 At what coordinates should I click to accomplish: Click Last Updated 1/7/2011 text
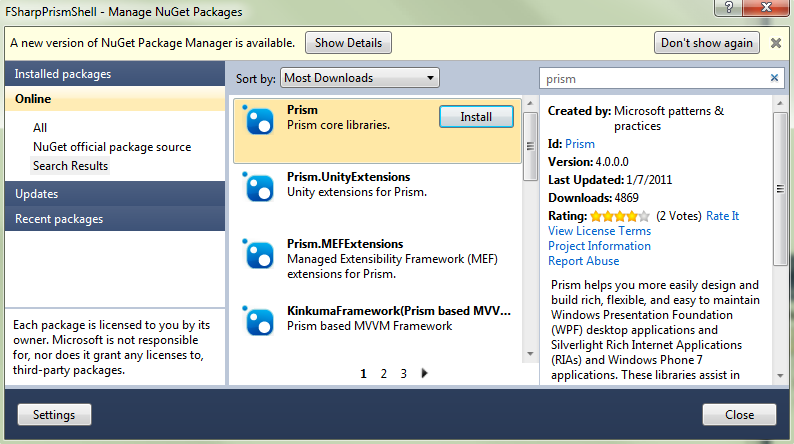(x=610, y=180)
